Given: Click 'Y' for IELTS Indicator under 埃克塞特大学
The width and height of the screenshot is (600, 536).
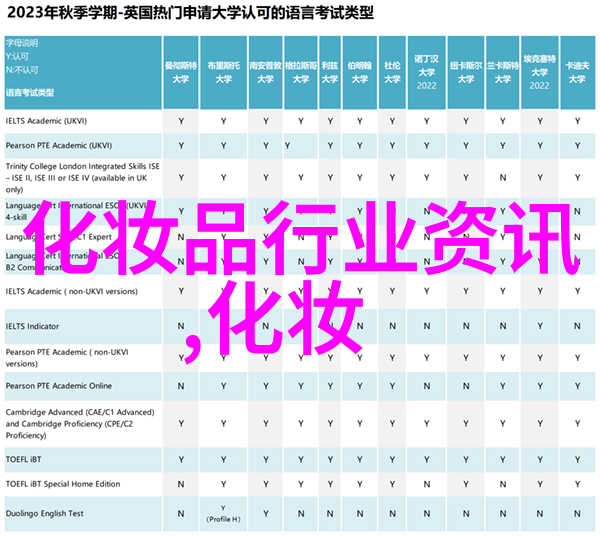Looking at the screenshot, I should coord(540,326).
